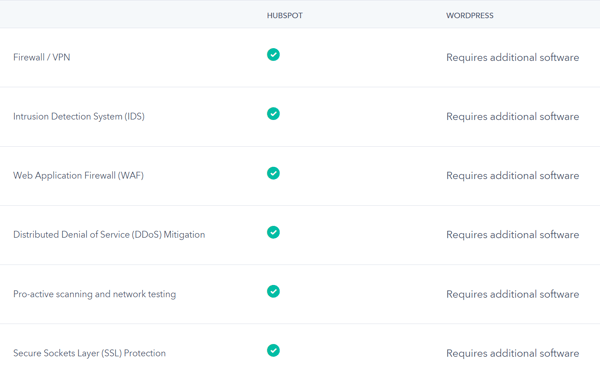Image resolution: width=600 pixels, height=379 pixels.
Task: Click 'Requires additional software' in SSL Protection row
Action: tap(512, 353)
